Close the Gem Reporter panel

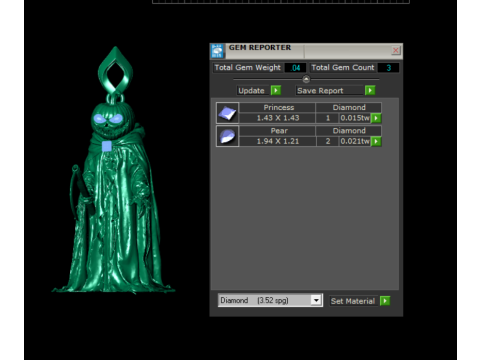point(395,50)
